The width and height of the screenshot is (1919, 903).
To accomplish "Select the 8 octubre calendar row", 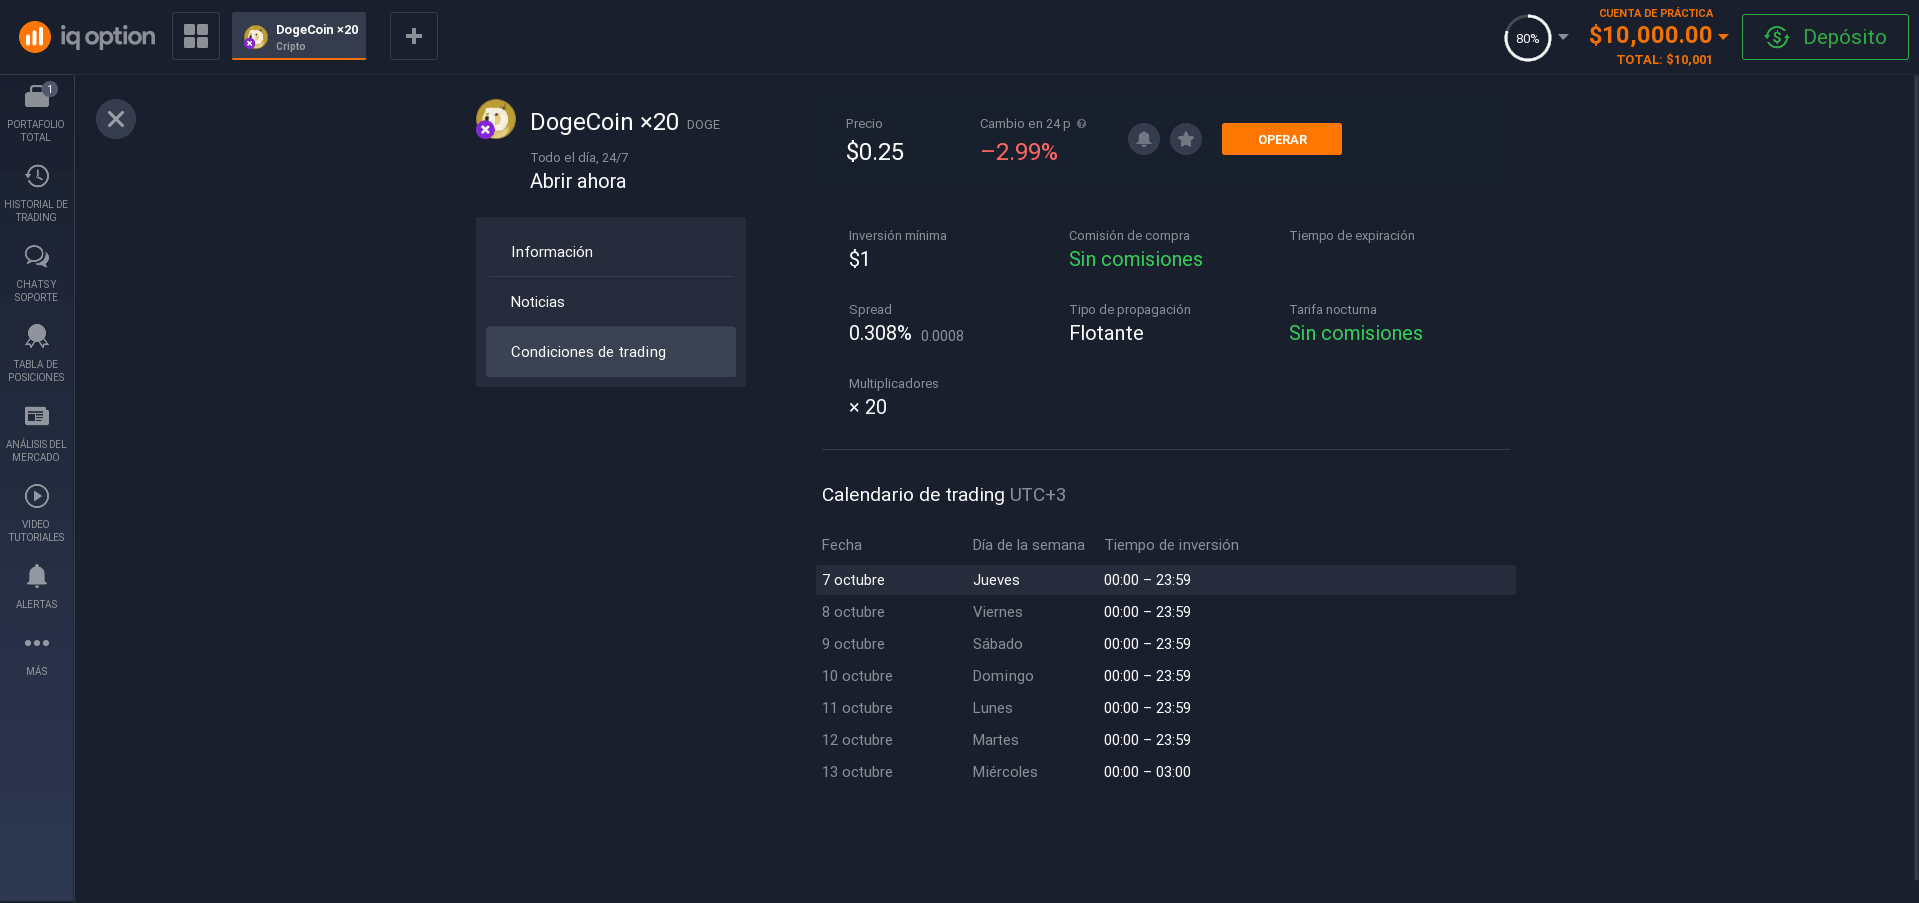I will coord(1166,612).
